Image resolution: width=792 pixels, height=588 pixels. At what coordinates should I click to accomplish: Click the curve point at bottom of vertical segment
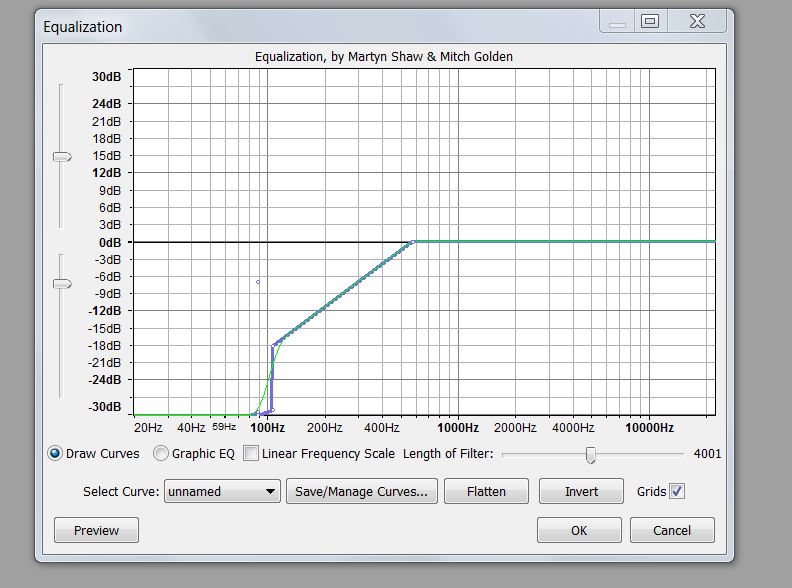[x=273, y=410]
